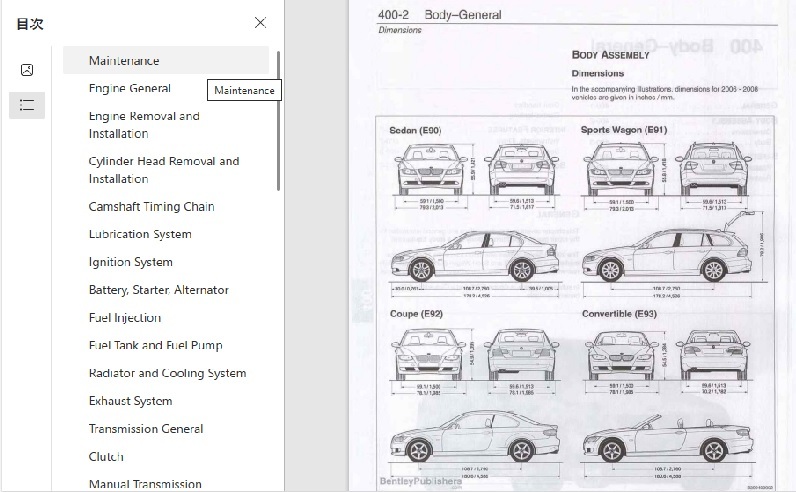The image size is (796, 492).
Task: Navigate to Ignition System chapter
Action: point(130,262)
